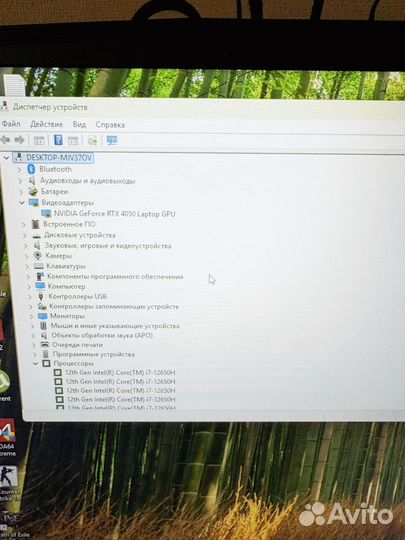Open the Файл menu
This screenshot has width=405, height=540.
[11, 123]
